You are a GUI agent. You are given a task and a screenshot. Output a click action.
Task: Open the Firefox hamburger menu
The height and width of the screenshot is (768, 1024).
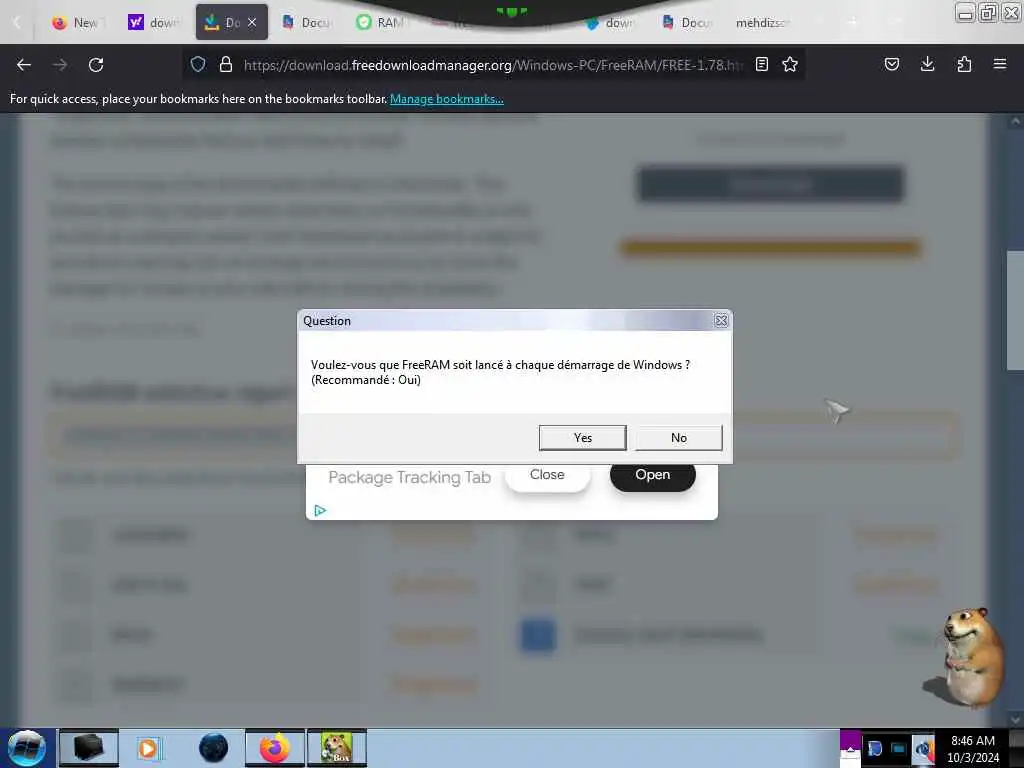click(1000, 64)
